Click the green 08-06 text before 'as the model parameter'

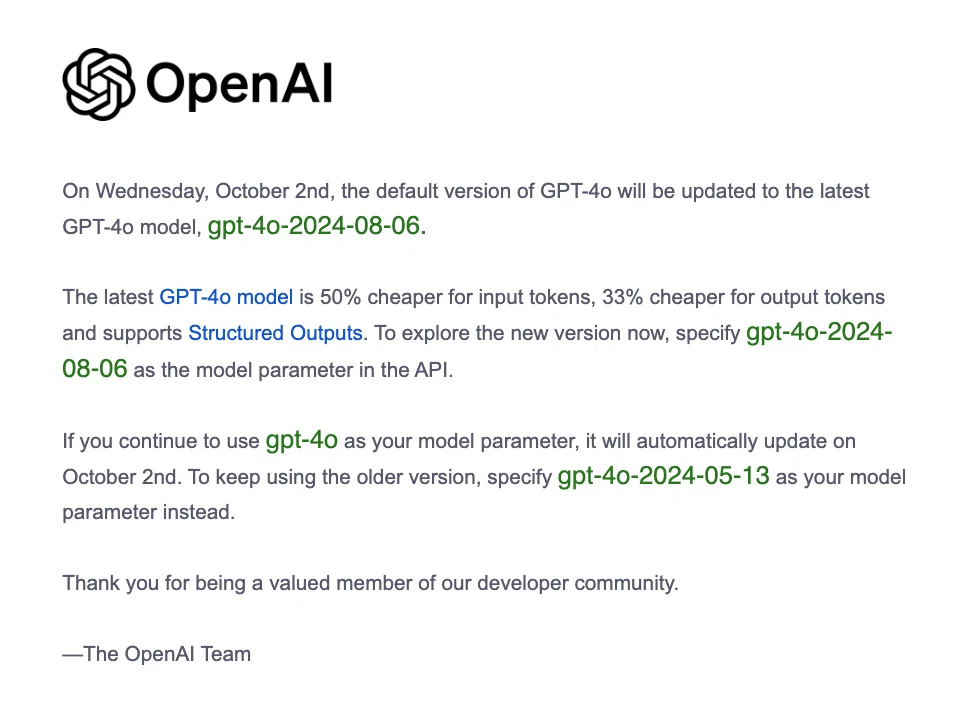click(x=95, y=369)
